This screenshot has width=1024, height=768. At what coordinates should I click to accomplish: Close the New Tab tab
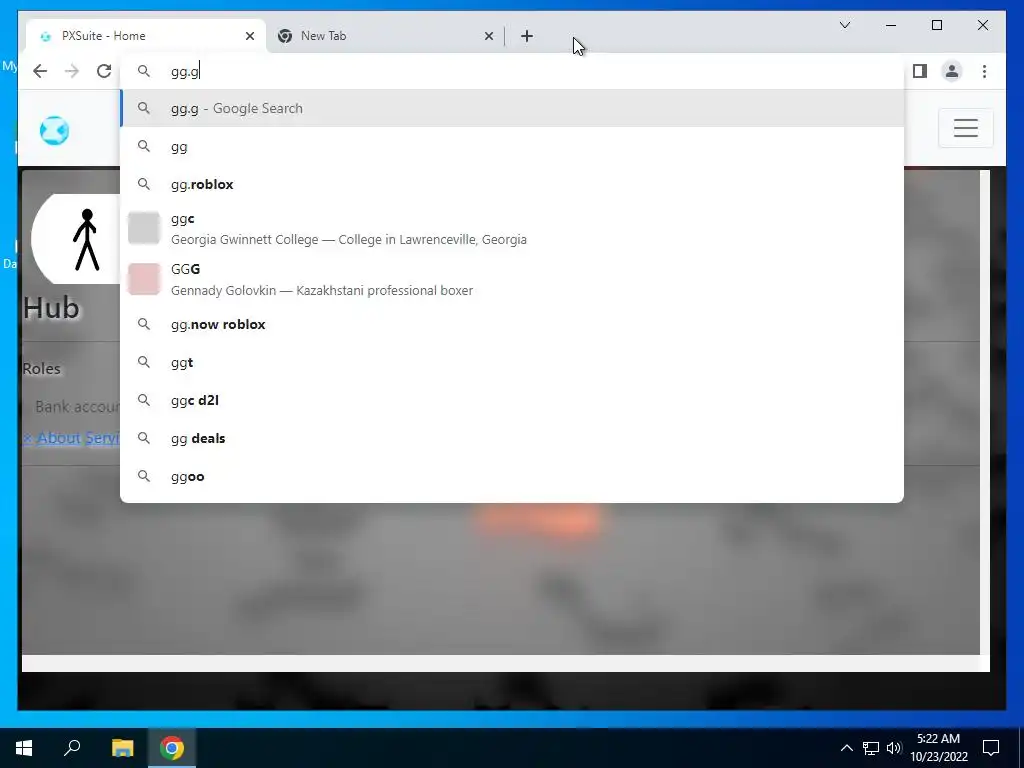488,37
